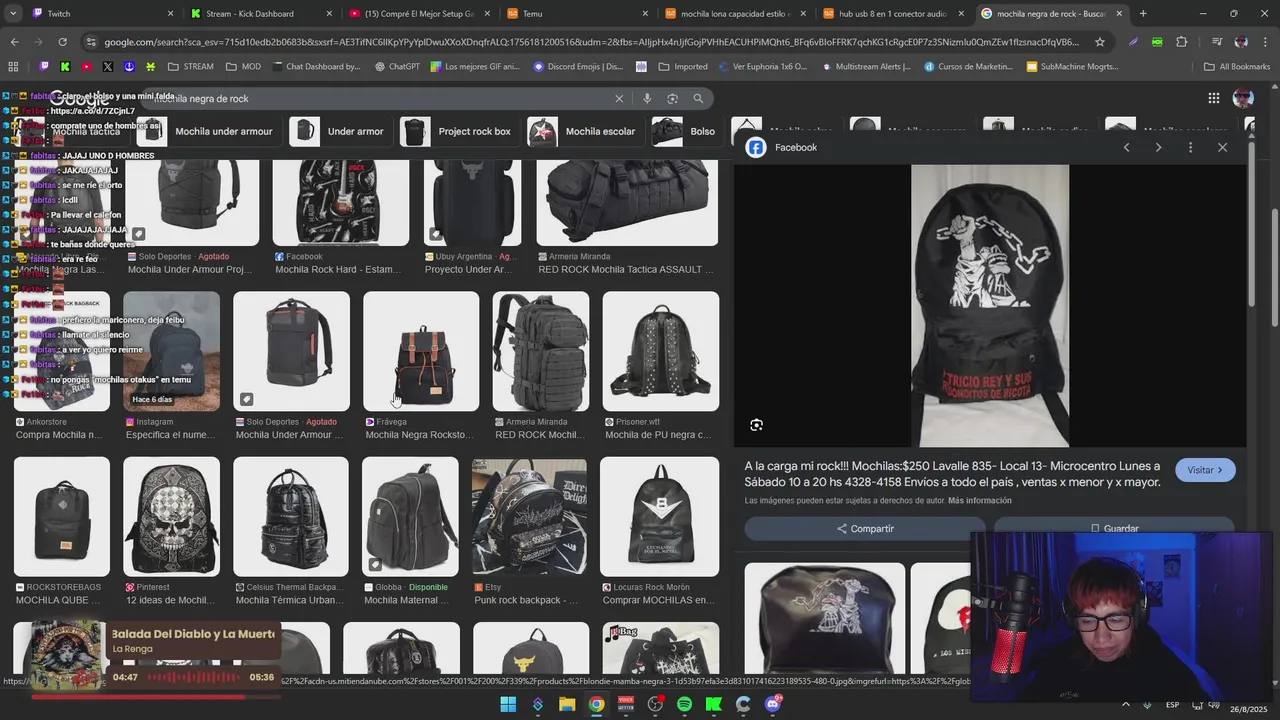Open a new browser tab
Image resolution: width=1280 pixels, height=720 pixels.
pyautogui.click(x=1143, y=14)
